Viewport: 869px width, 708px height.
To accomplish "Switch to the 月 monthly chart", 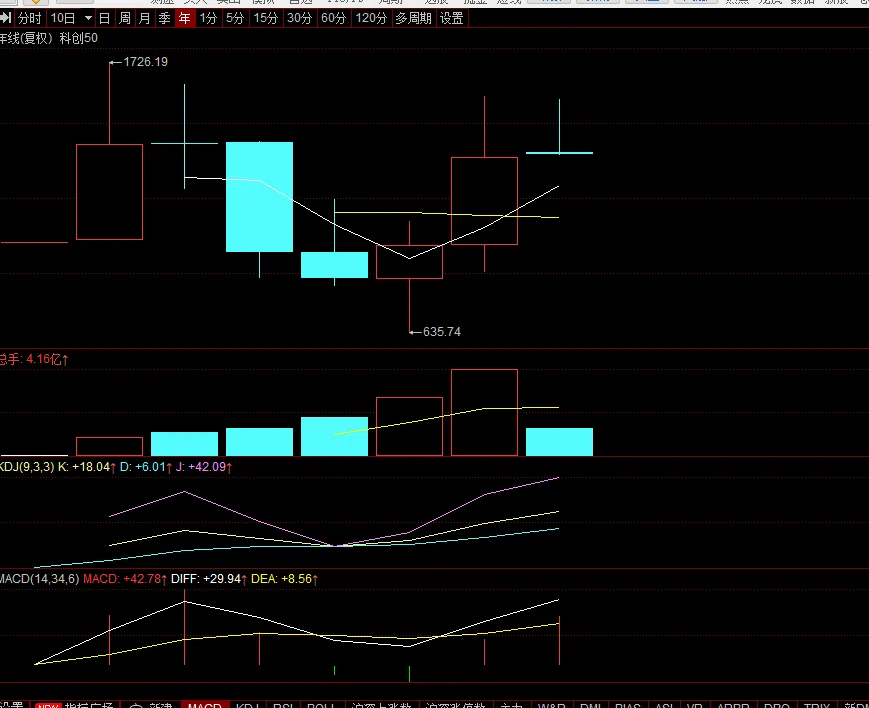I will 144,18.
